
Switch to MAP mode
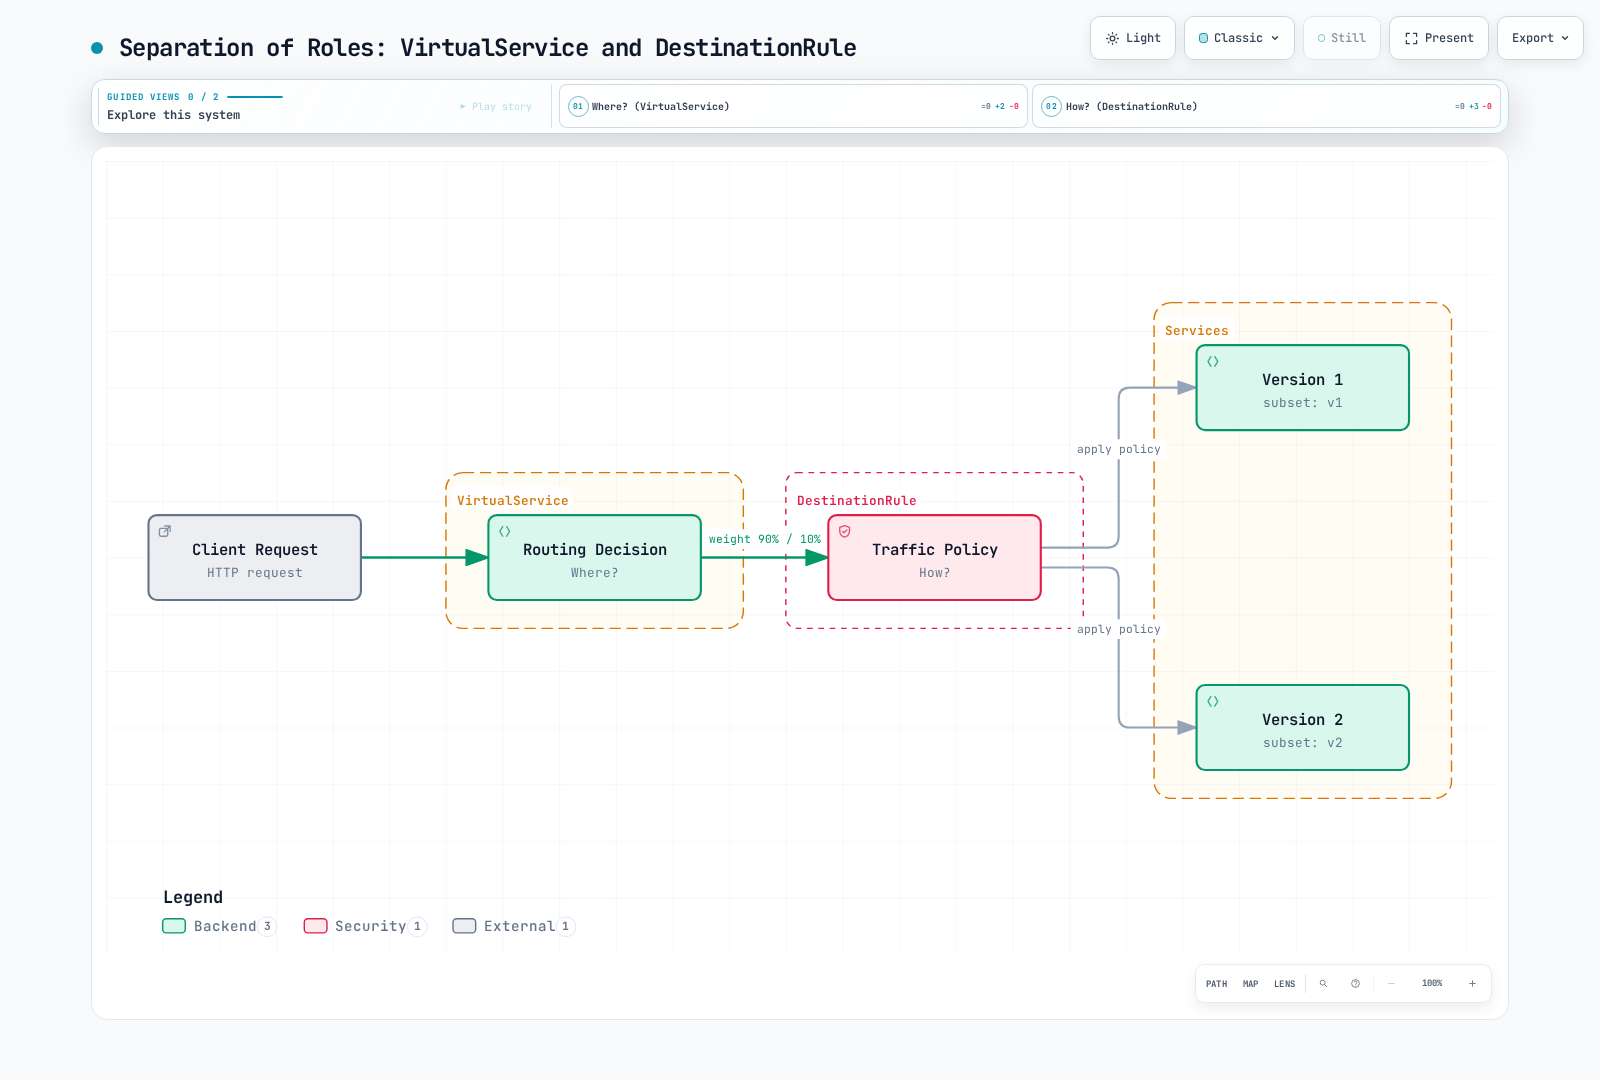click(1250, 984)
